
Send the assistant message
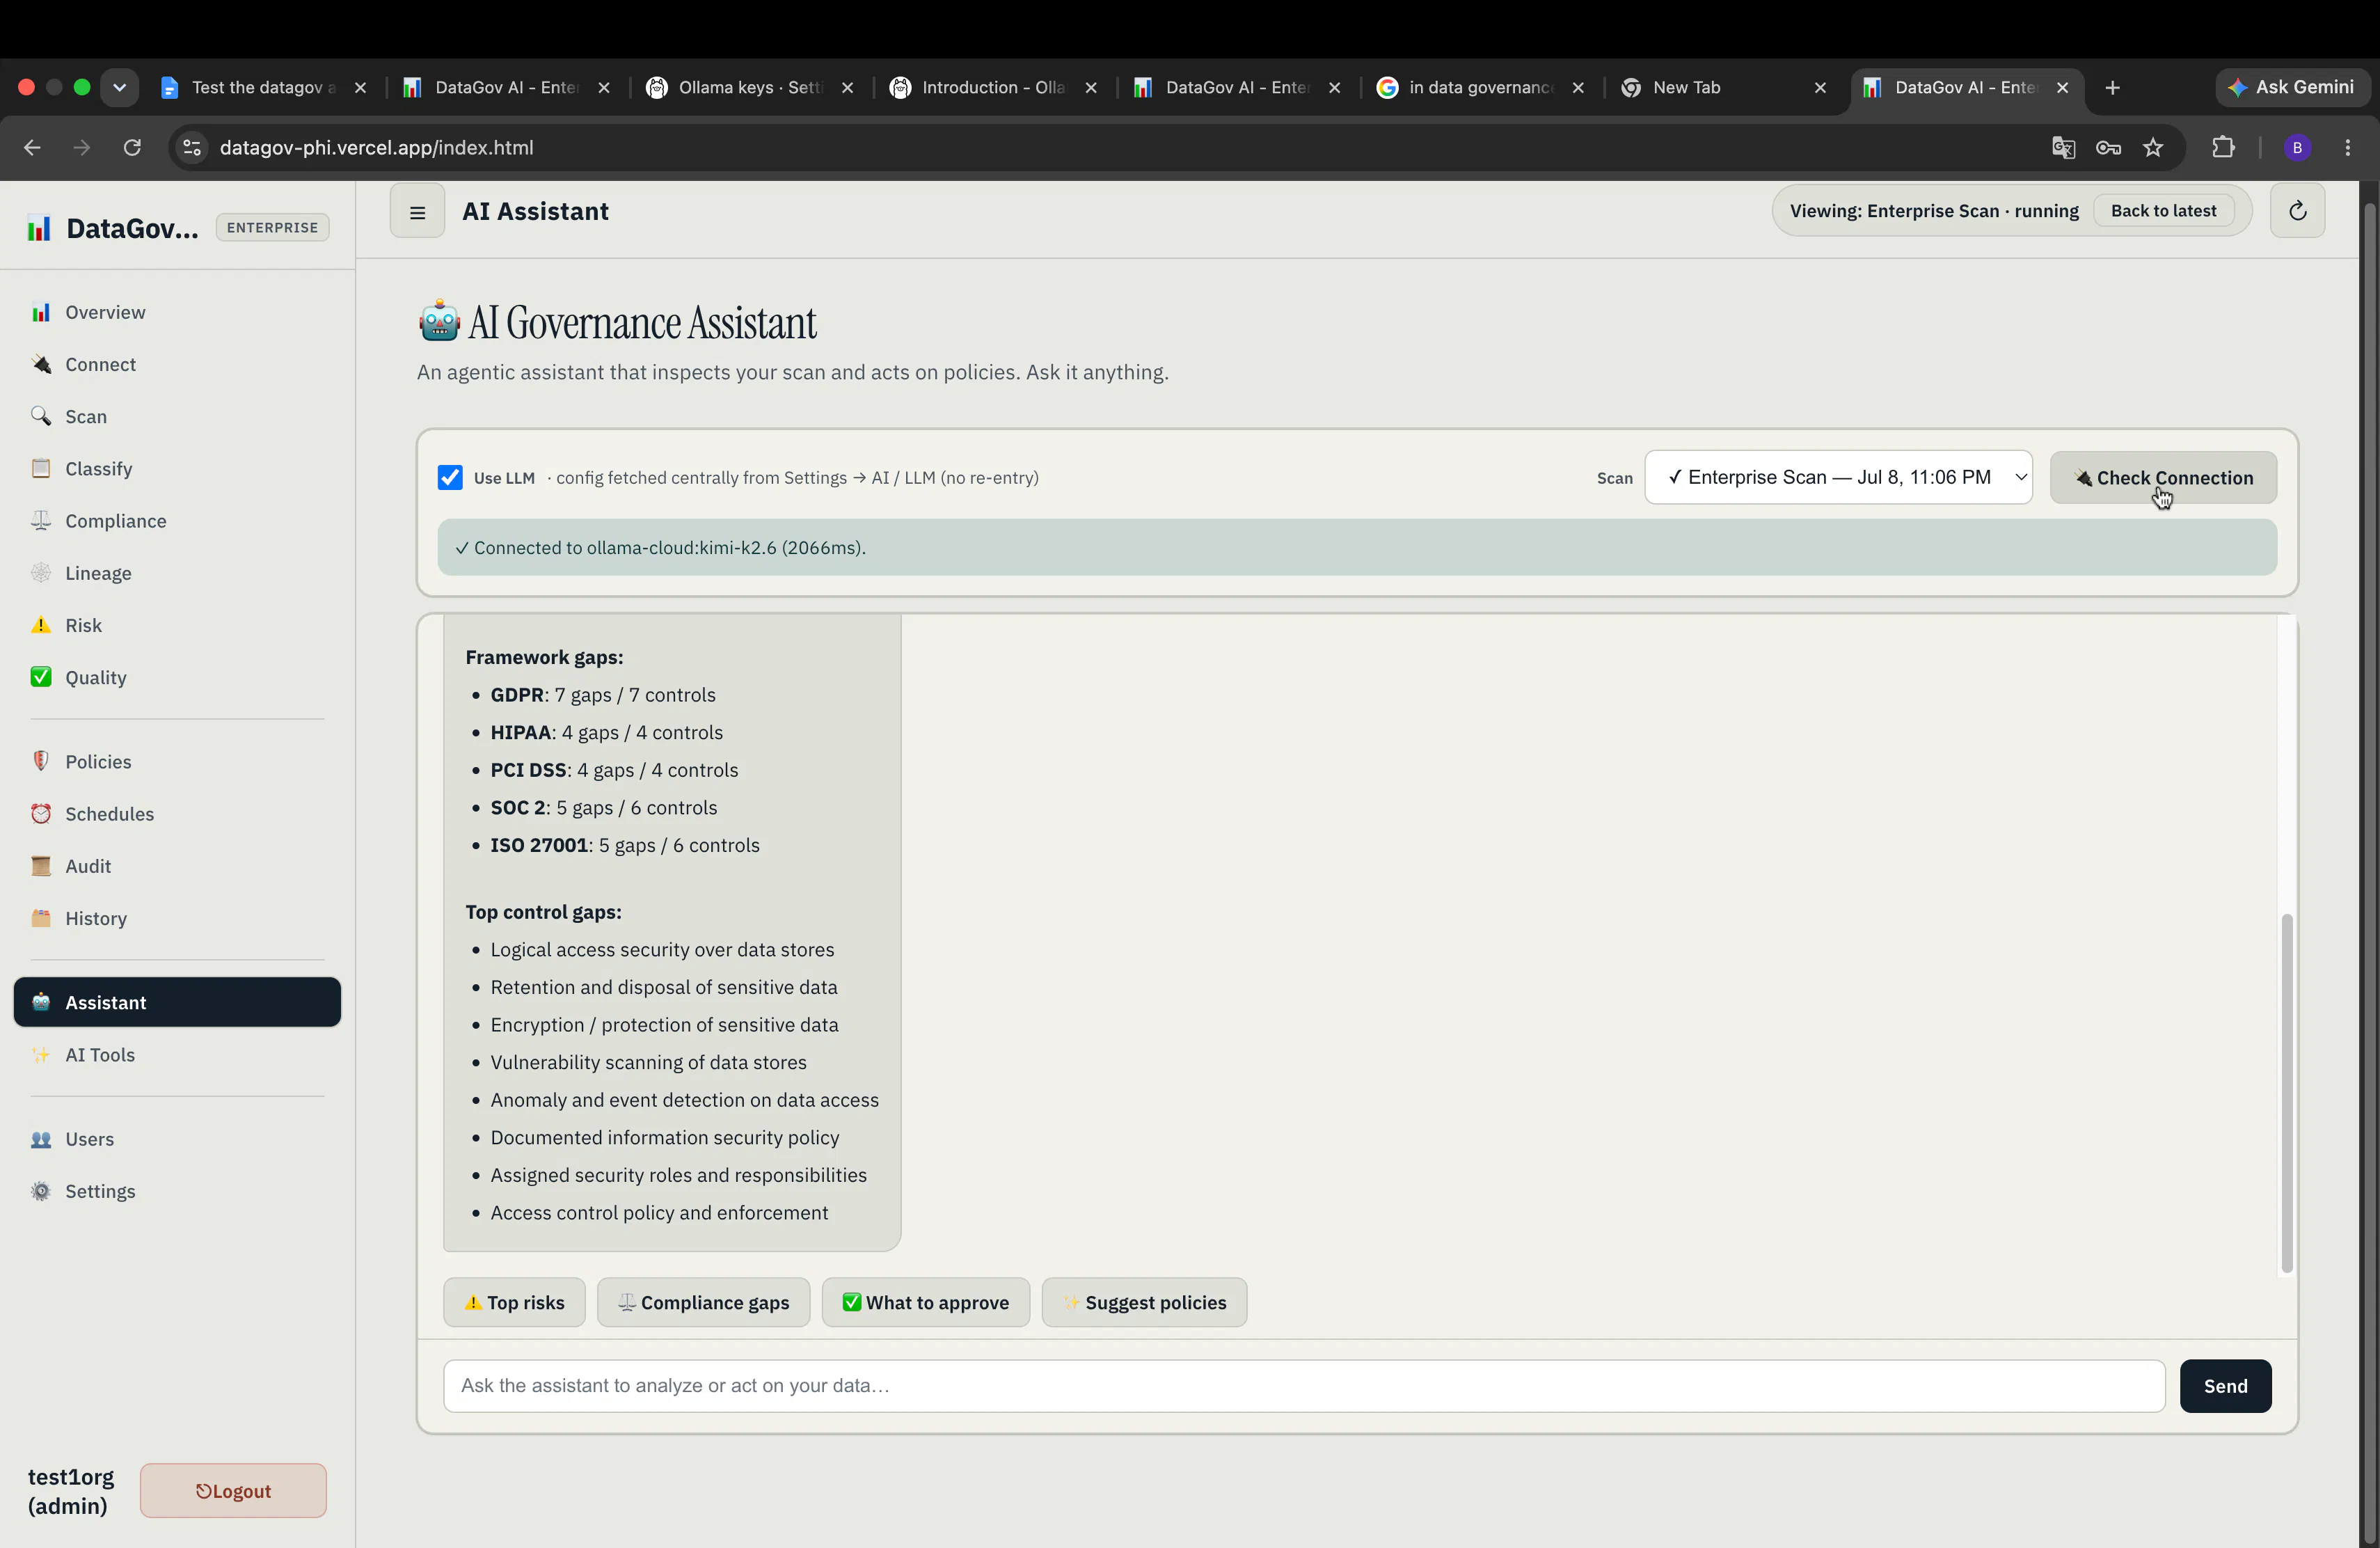tap(2225, 1386)
